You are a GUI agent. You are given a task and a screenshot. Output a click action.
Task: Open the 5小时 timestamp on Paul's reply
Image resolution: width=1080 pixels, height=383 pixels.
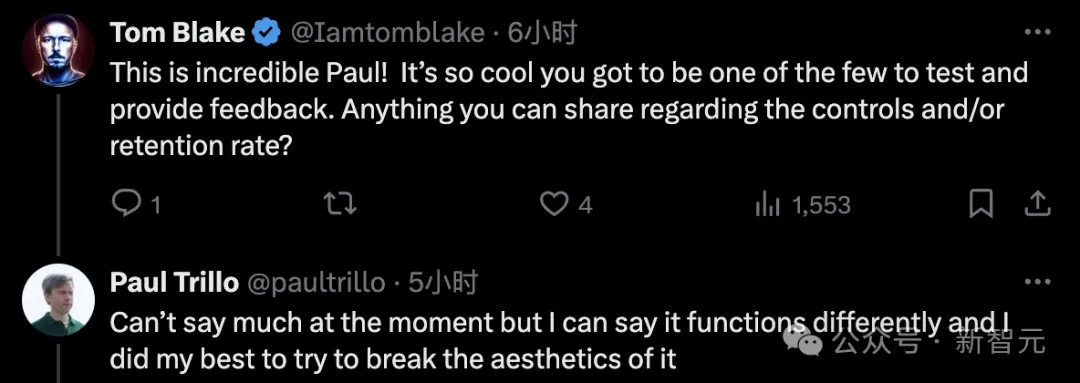tap(443, 282)
